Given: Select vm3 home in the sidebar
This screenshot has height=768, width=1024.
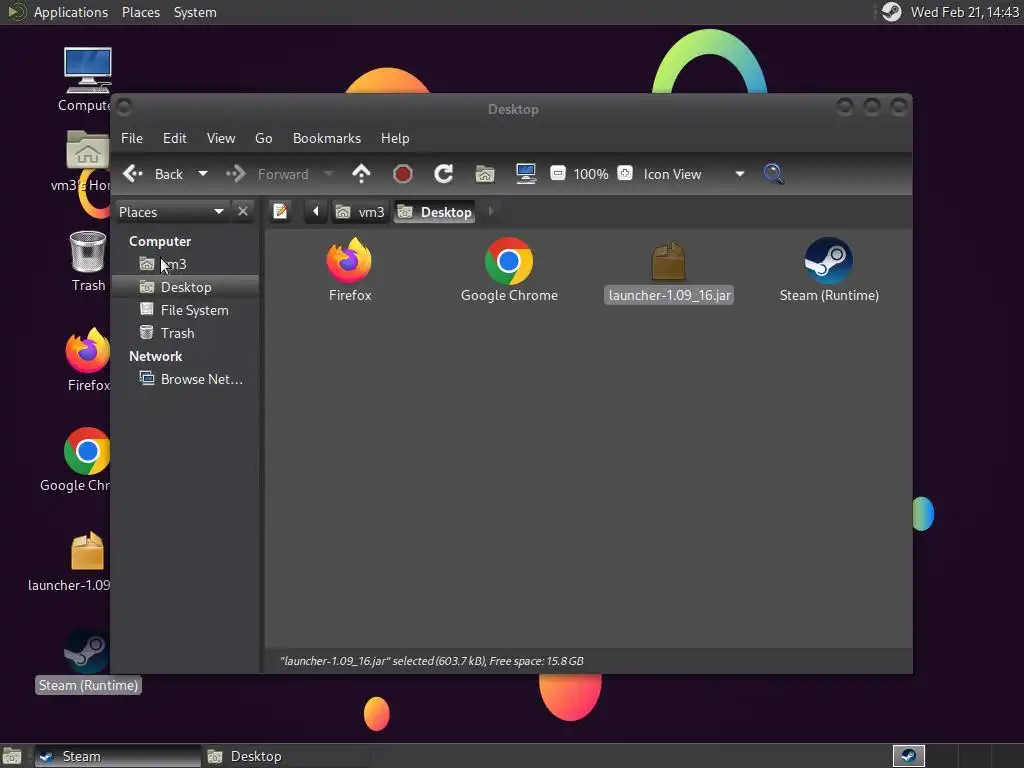Looking at the screenshot, I should 186,264.
